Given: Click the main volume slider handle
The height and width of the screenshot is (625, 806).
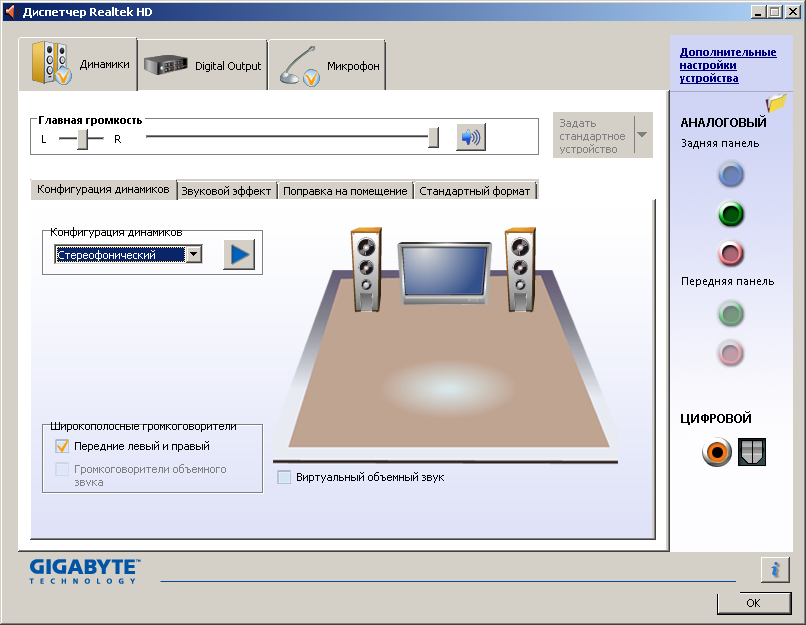Looking at the screenshot, I should pyautogui.click(x=433, y=137).
